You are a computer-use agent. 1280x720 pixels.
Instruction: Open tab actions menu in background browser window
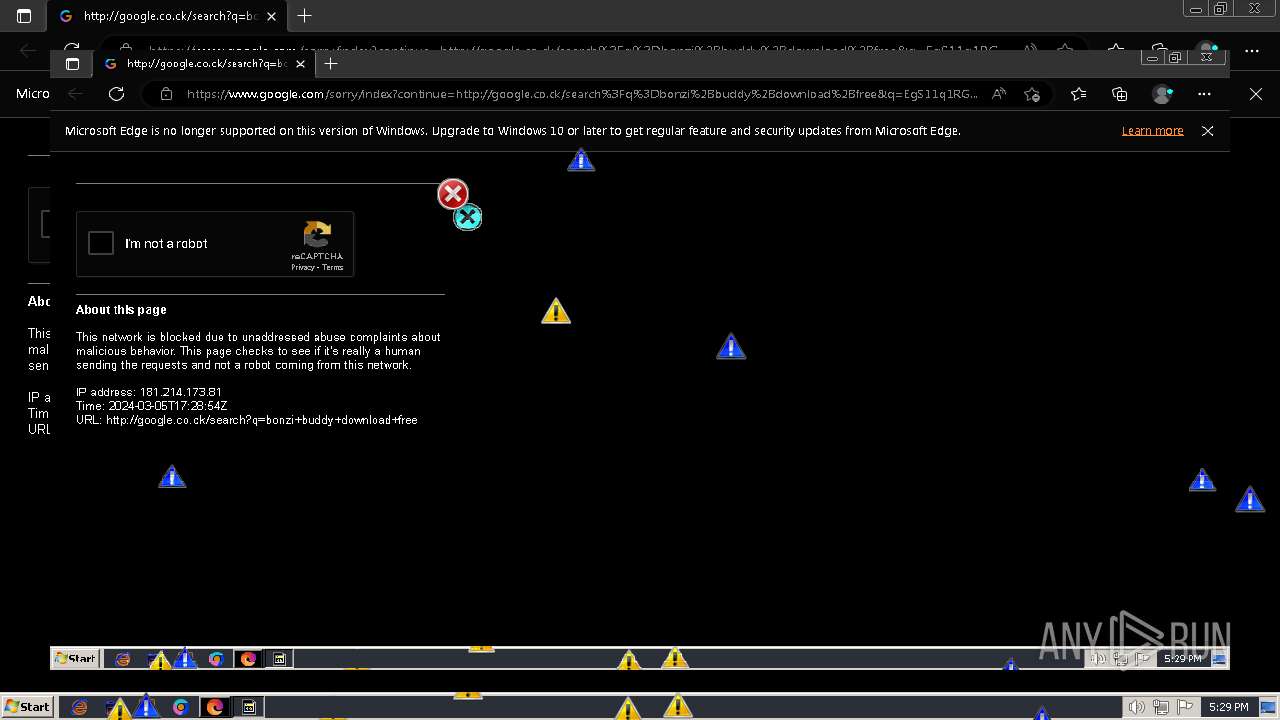(24, 16)
